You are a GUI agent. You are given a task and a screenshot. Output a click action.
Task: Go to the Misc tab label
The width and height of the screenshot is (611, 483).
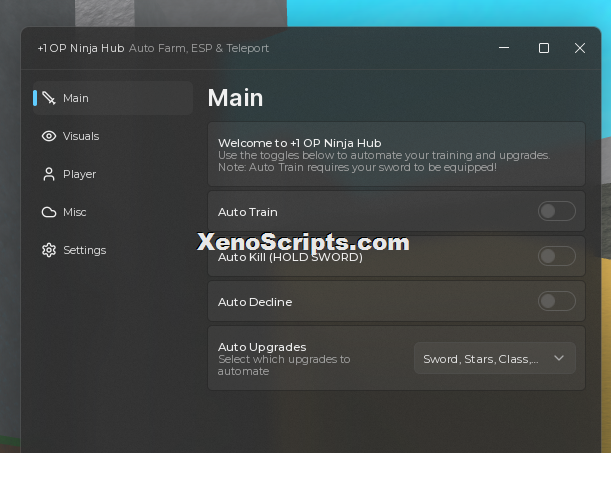coord(74,212)
